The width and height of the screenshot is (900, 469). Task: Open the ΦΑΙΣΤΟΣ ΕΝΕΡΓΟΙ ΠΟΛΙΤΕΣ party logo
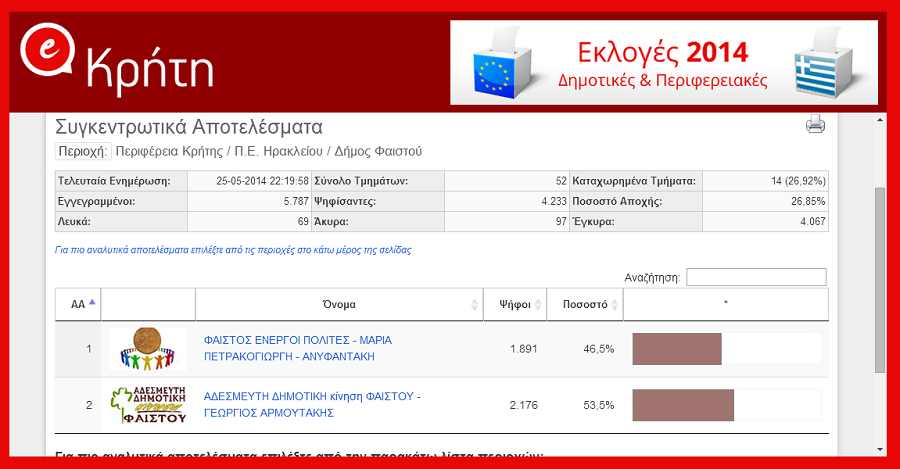tap(148, 349)
